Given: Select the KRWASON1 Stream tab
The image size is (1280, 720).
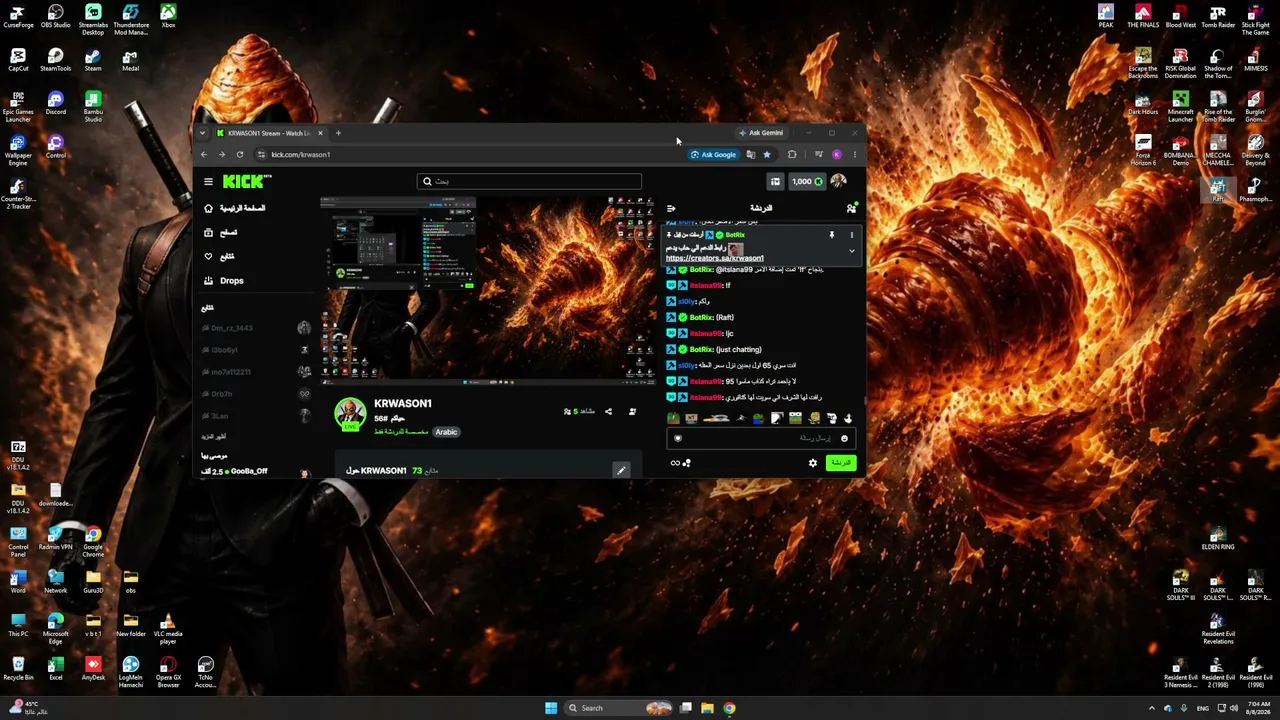Looking at the screenshot, I should (x=269, y=133).
